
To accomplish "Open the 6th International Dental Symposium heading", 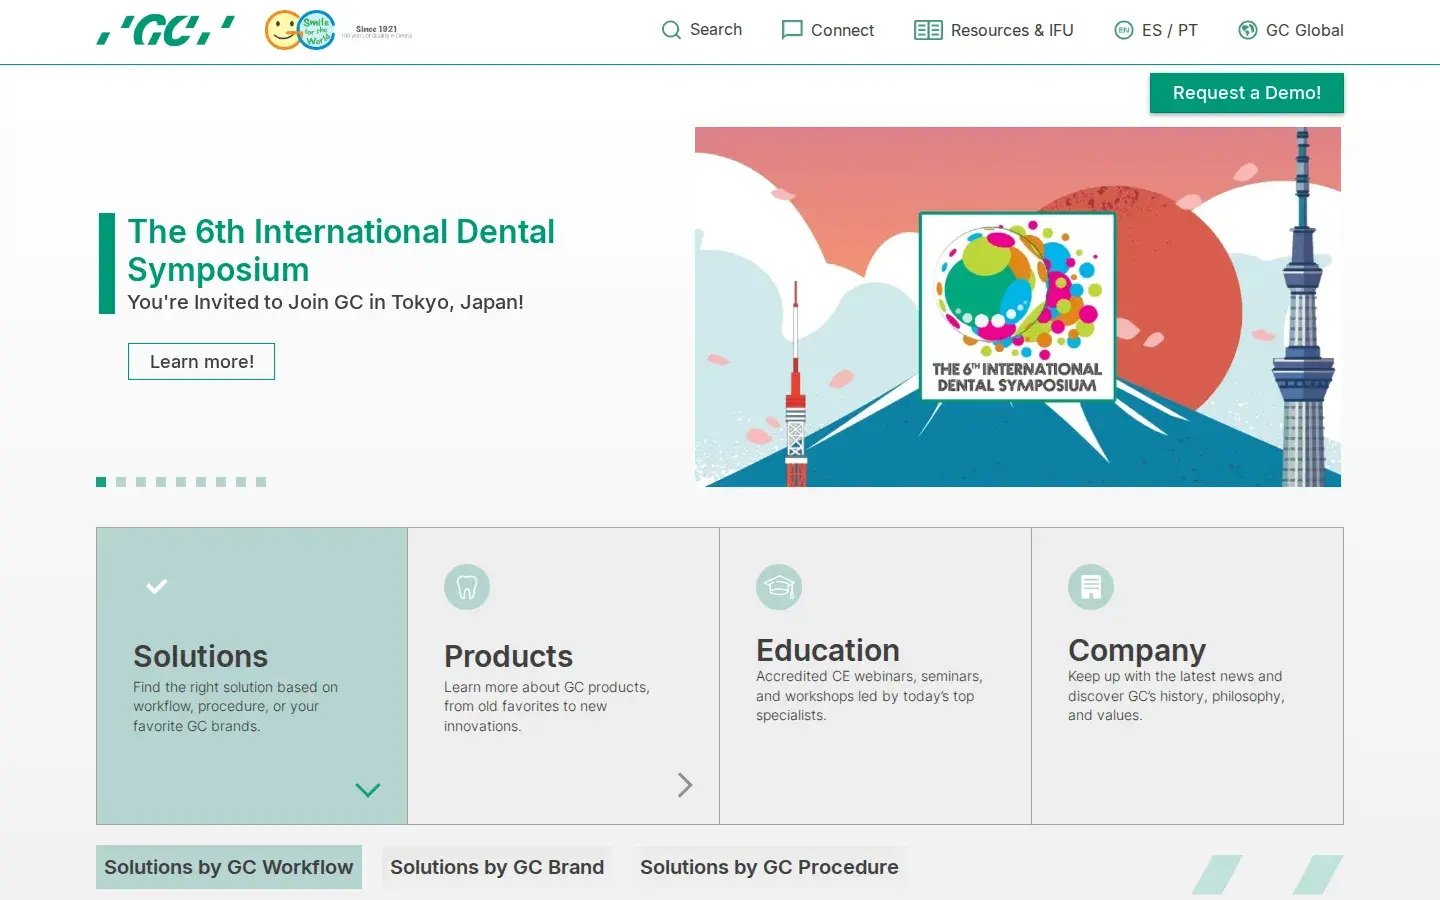I will [341, 250].
